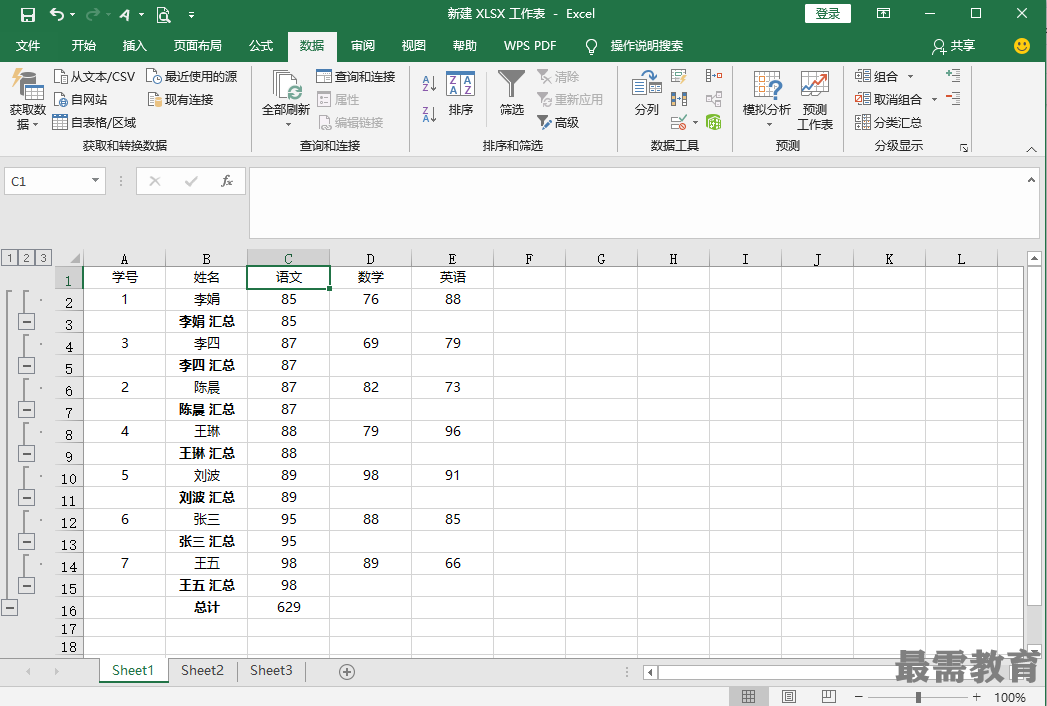The width and height of the screenshot is (1047, 706).
Task: Add a new sheet with plus button
Action: pyautogui.click(x=347, y=672)
